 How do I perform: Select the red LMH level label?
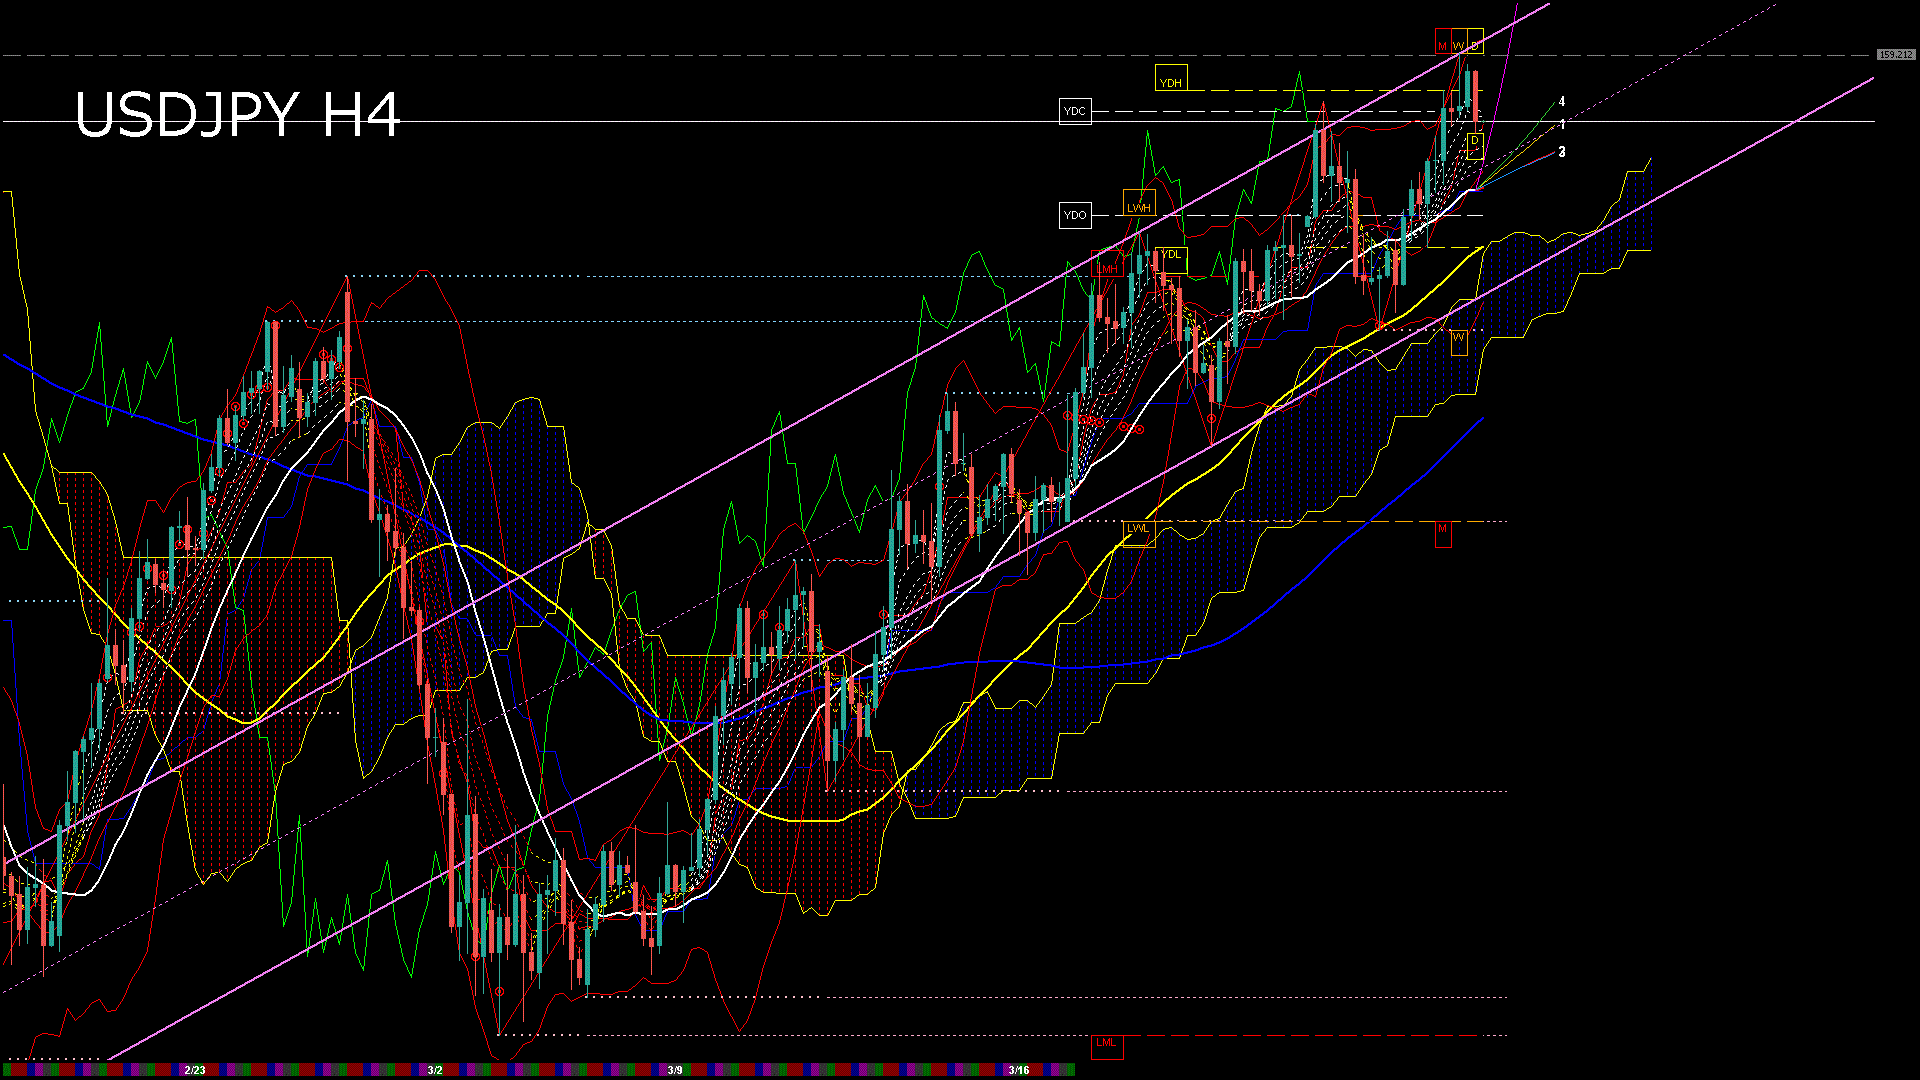tap(1108, 266)
